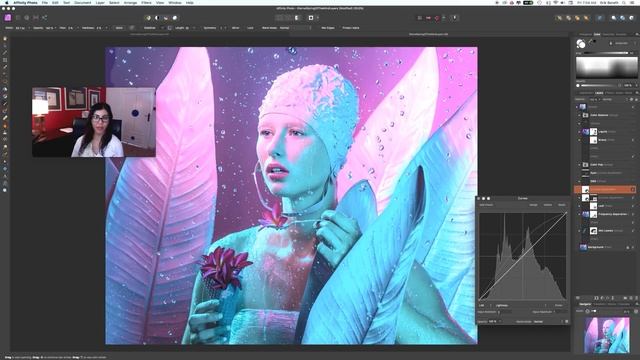Open the File menu
The width and height of the screenshot is (640, 360).
click(44, 2)
